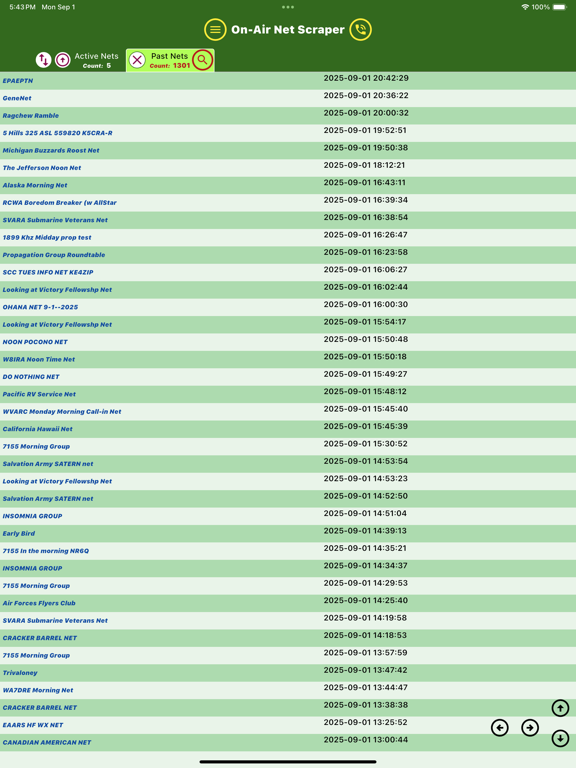Viewport: 576px width, 768px height.
Task: Tap the On-Air Net Scraper title
Action: click(288, 30)
